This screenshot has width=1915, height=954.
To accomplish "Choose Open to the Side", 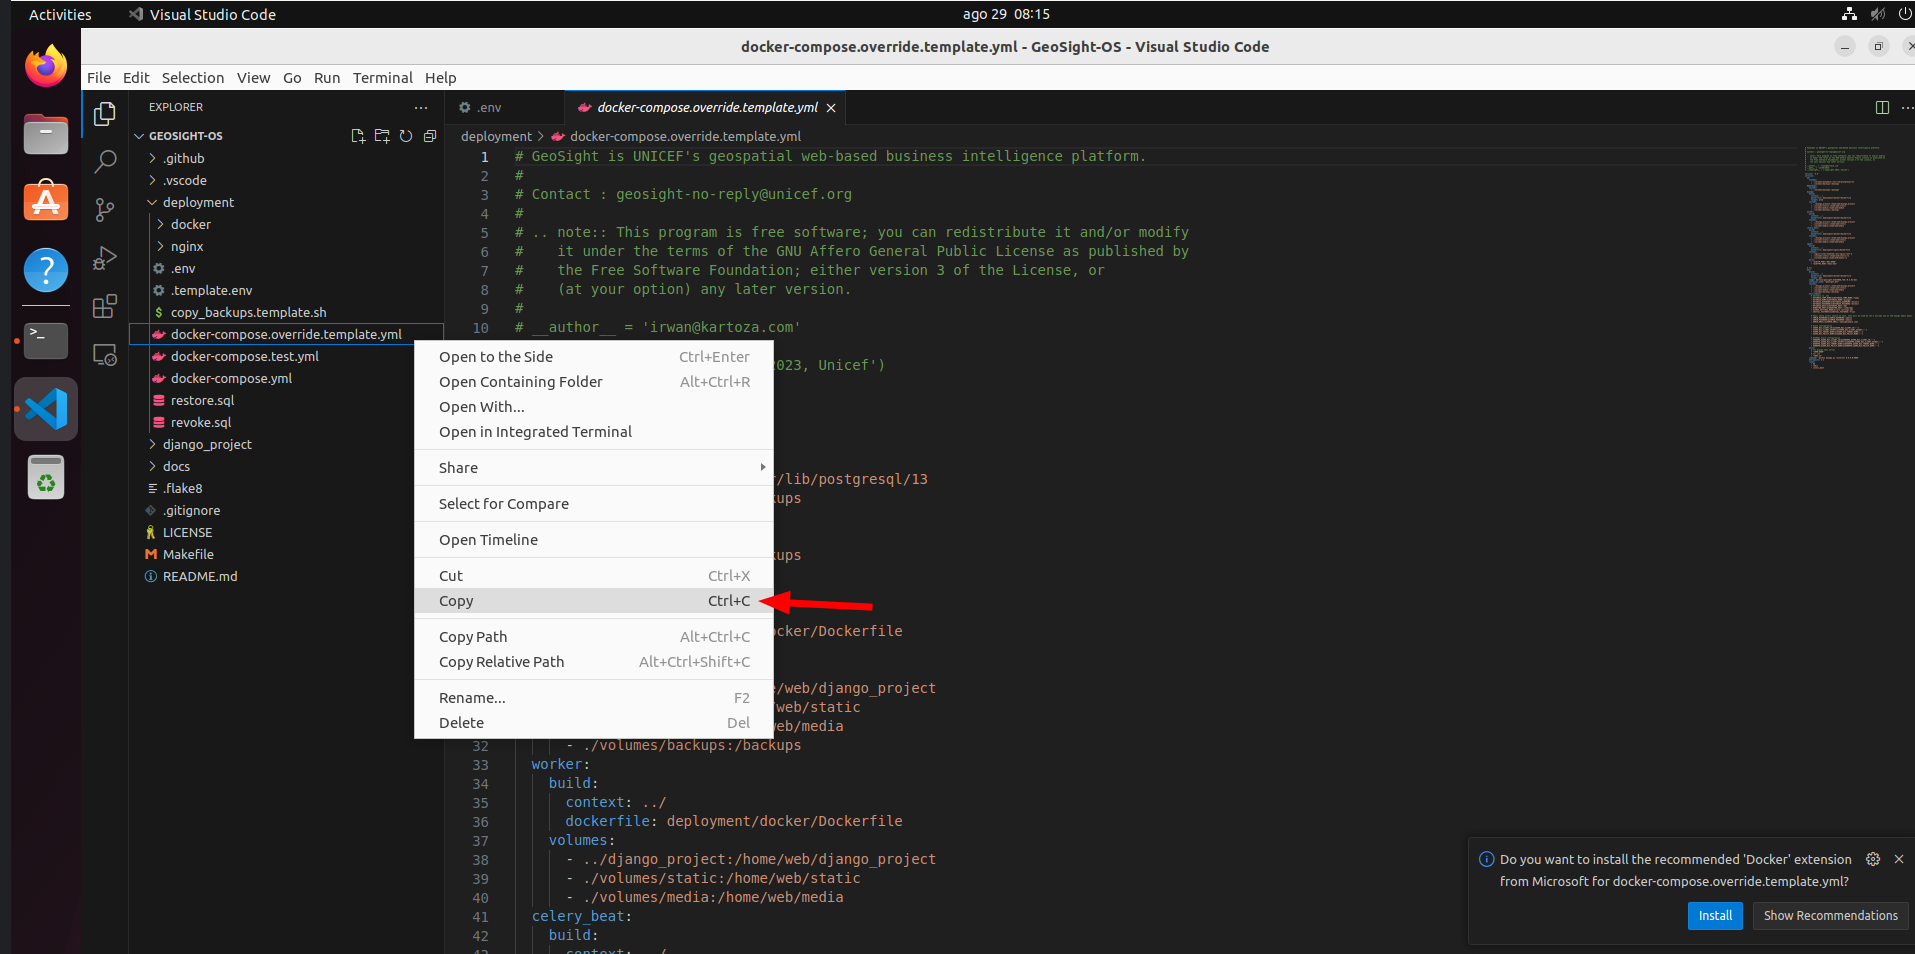I will 594,357.
